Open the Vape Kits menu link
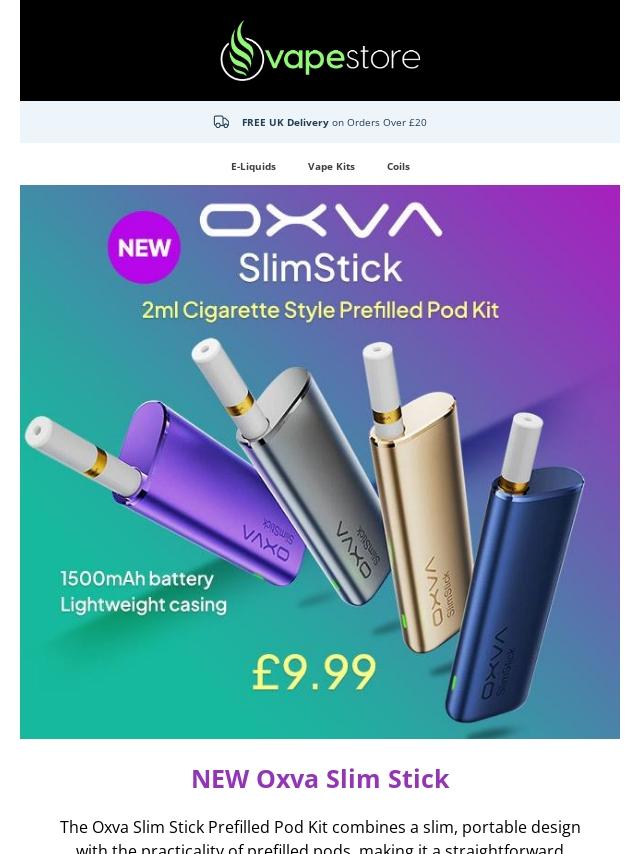 point(331,167)
